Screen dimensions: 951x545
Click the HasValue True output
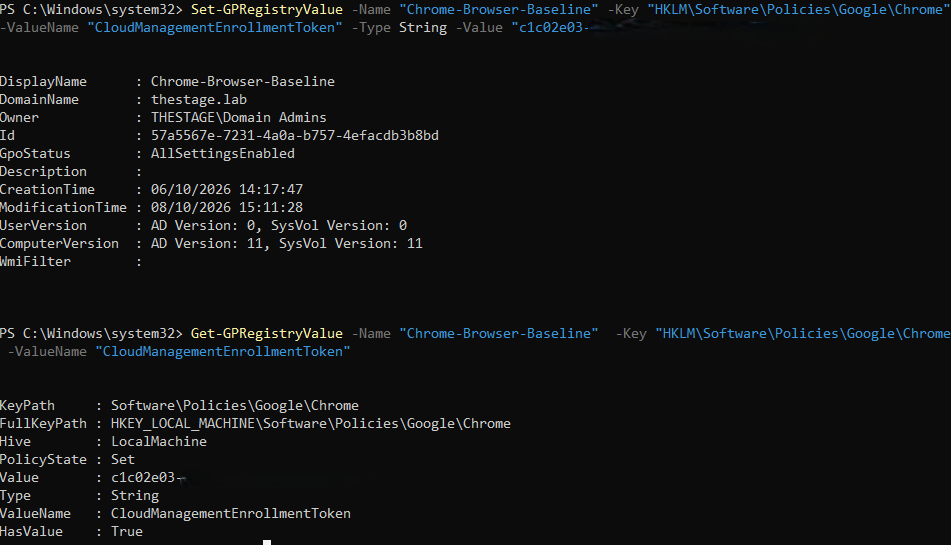(127, 532)
